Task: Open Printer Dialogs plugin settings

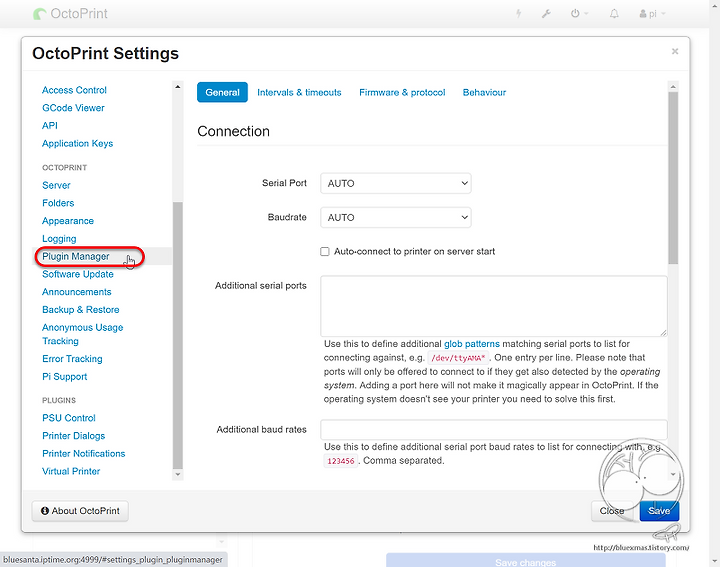Action: coord(73,436)
